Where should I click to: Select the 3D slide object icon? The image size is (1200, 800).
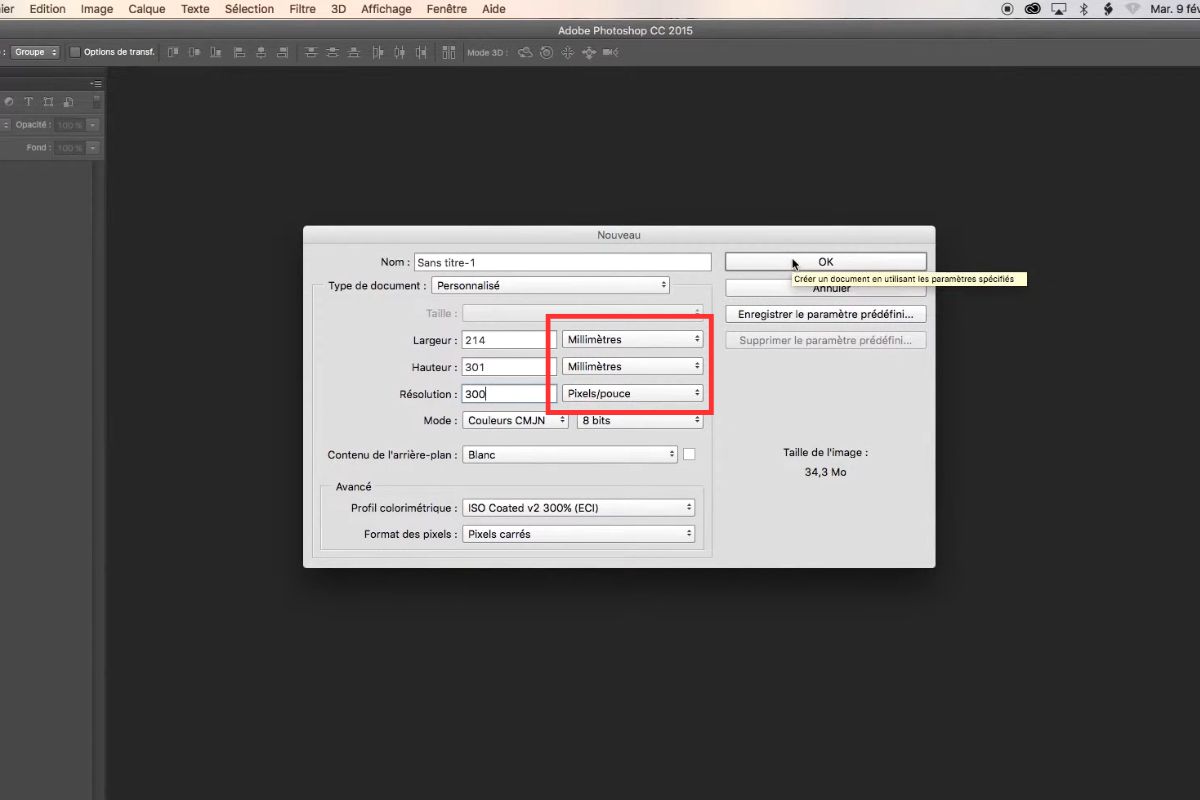click(x=588, y=52)
